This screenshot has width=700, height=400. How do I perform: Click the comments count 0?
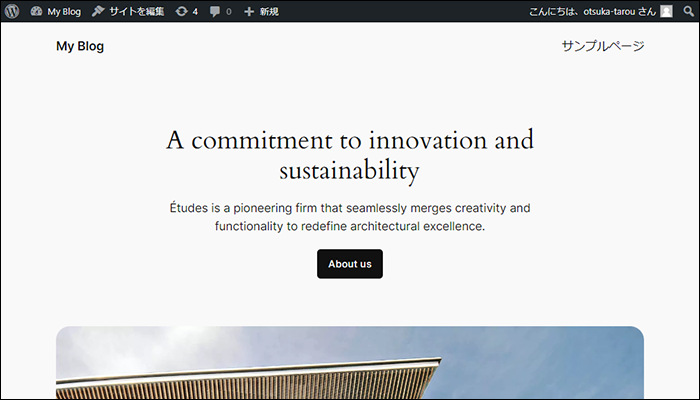pyautogui.click(x=228, y=11)
